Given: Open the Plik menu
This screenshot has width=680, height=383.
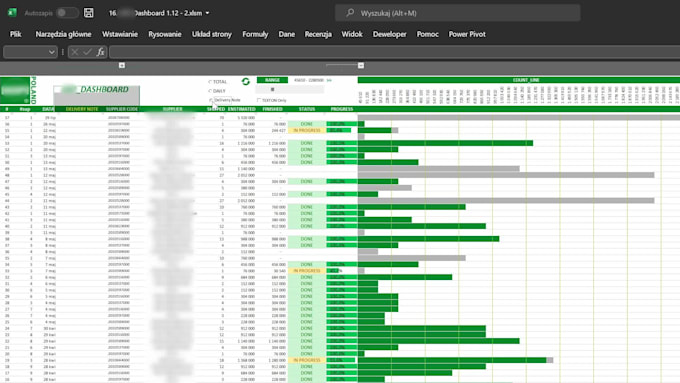Looking at the screenshot, I should (16, 34).
